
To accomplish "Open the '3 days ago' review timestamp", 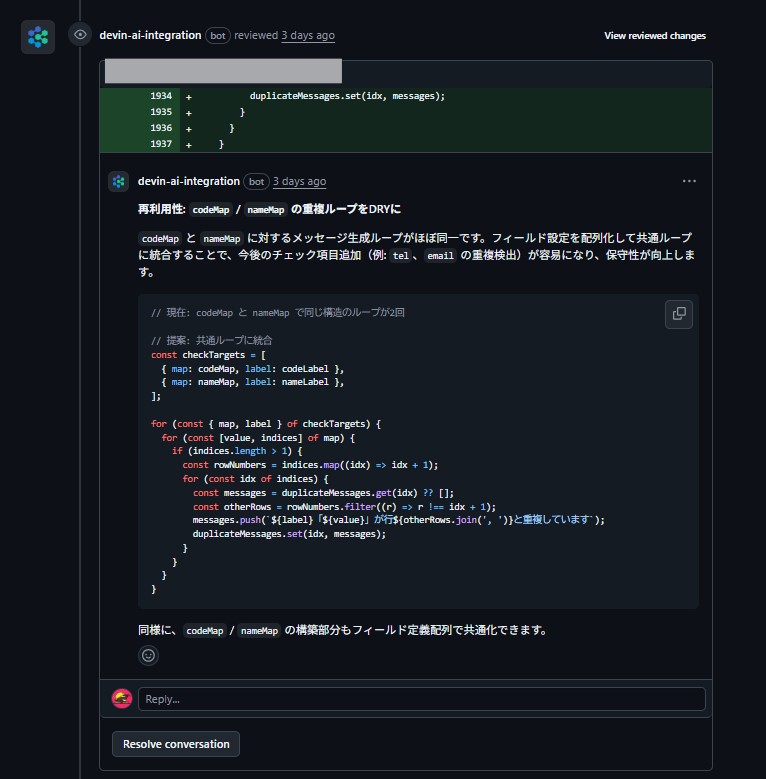I will [x=308, y=35].
